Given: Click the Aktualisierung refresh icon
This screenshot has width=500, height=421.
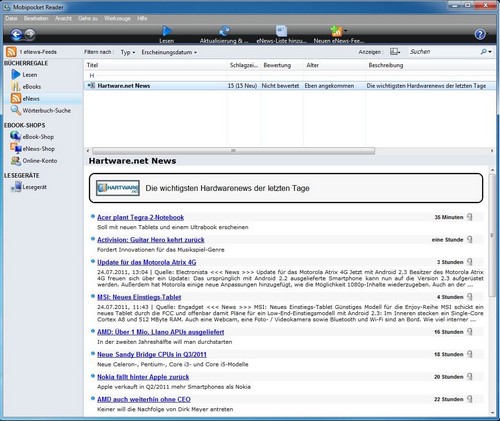Looking at the screenshot, I should (x=224, y=31).
